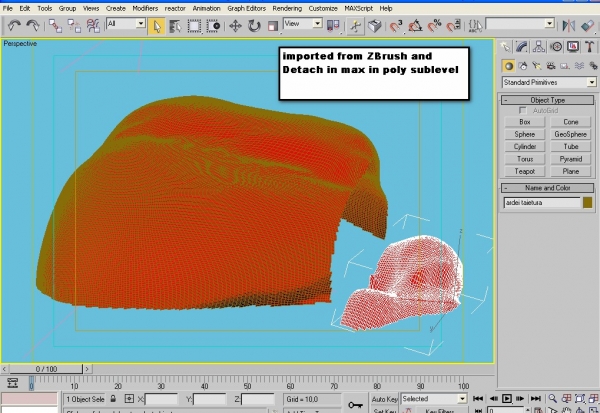Viewport: 600px width, 413px height.
Task: Enable the AutoGrid checkbox
Action: pyautogui.click(x=523, y=111)
